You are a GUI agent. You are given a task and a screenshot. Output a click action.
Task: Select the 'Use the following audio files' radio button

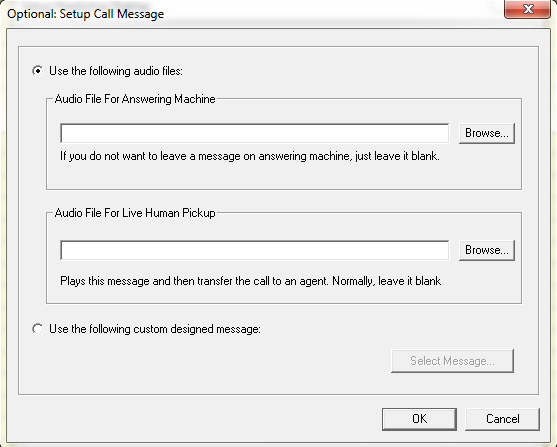point(38,71)
